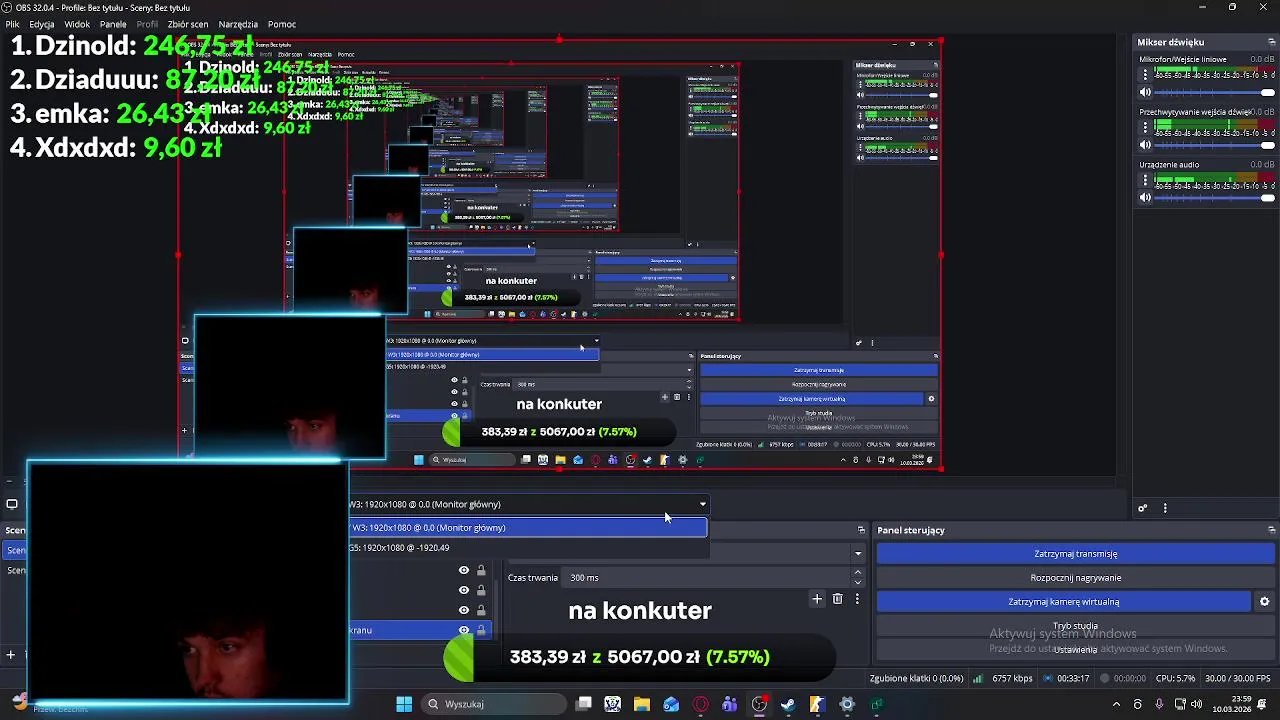Open Ustawienia button in control panel

(1076, 650)
